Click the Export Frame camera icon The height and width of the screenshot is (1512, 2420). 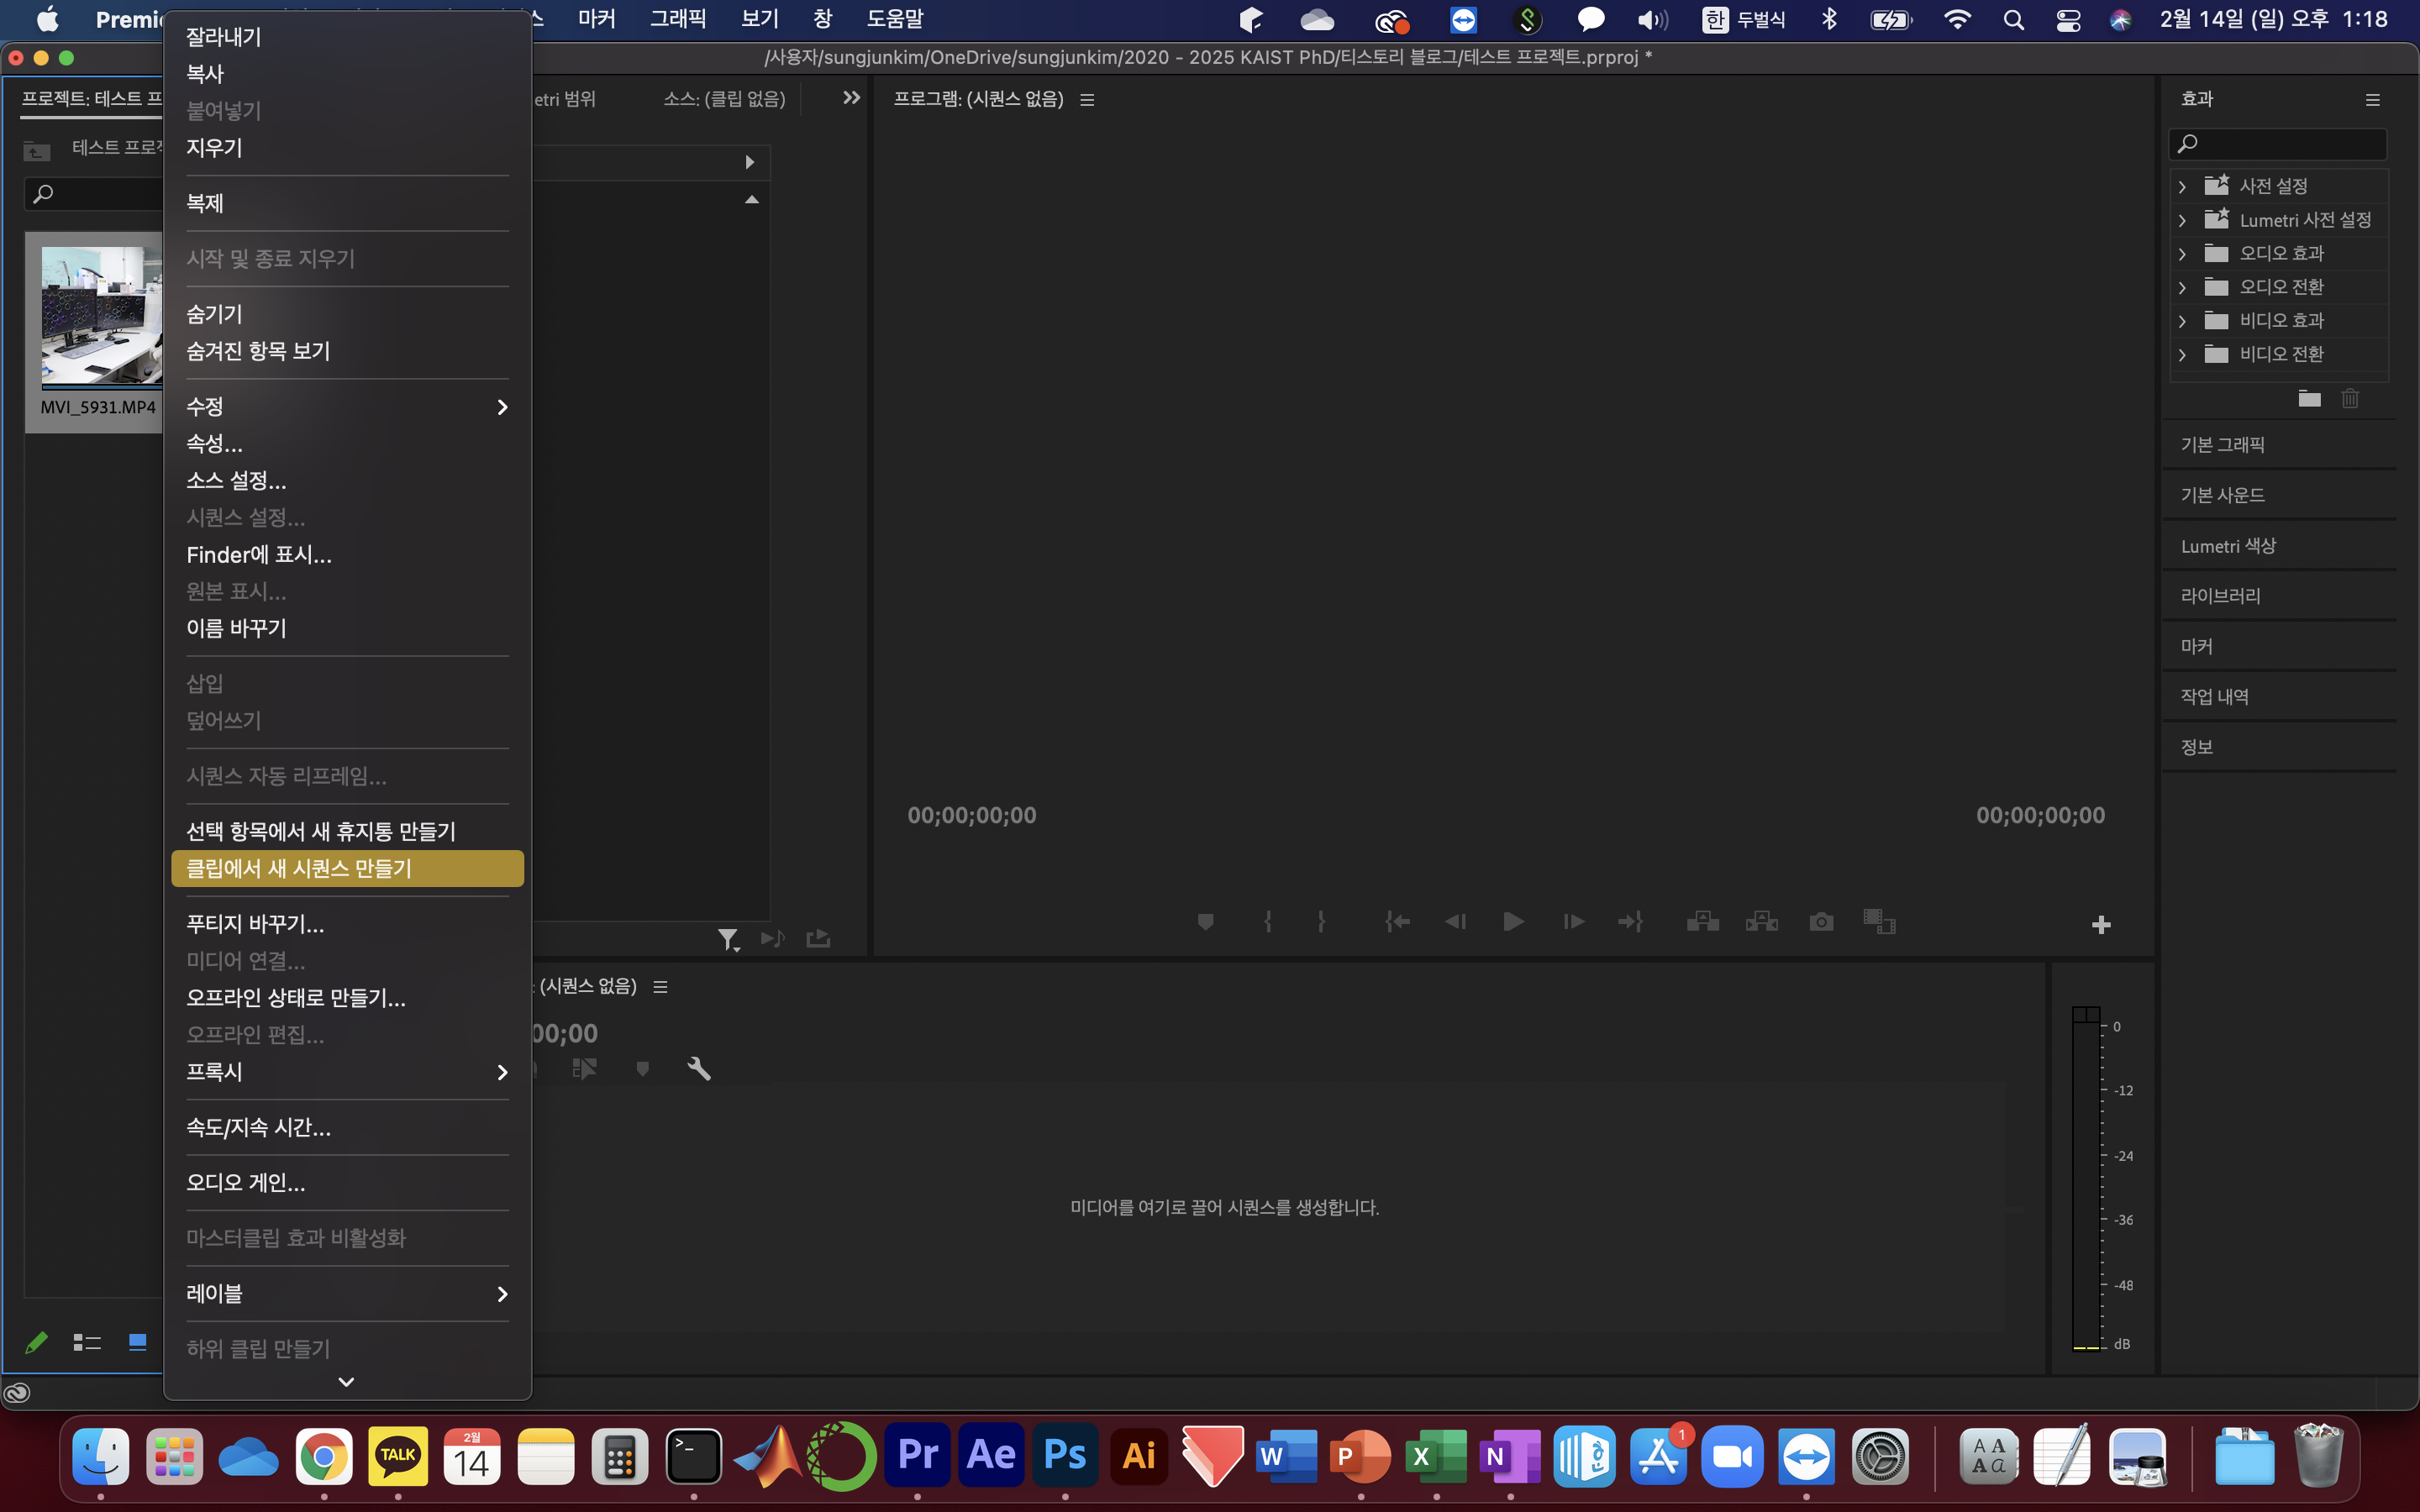click(x=1821, y=921)
